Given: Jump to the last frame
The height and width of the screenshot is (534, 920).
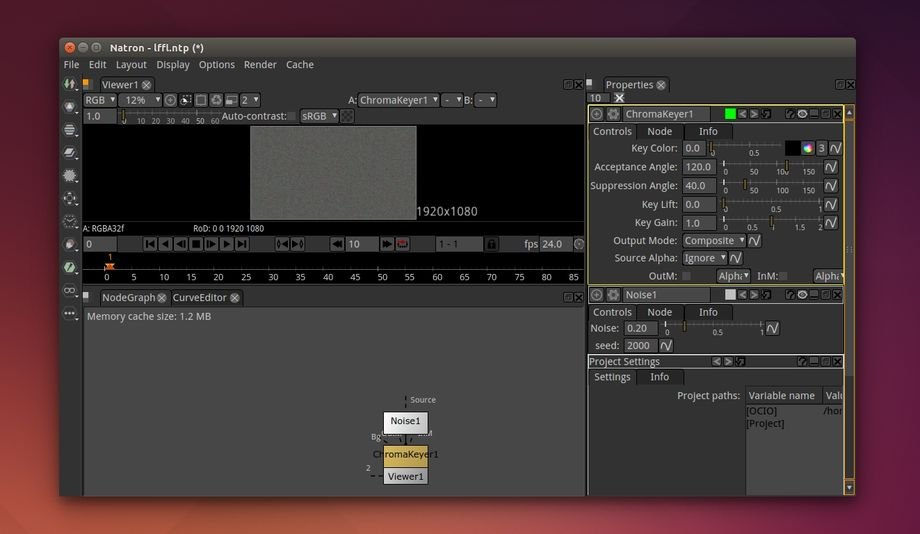Looking at the screenshot, I should 243,244.
